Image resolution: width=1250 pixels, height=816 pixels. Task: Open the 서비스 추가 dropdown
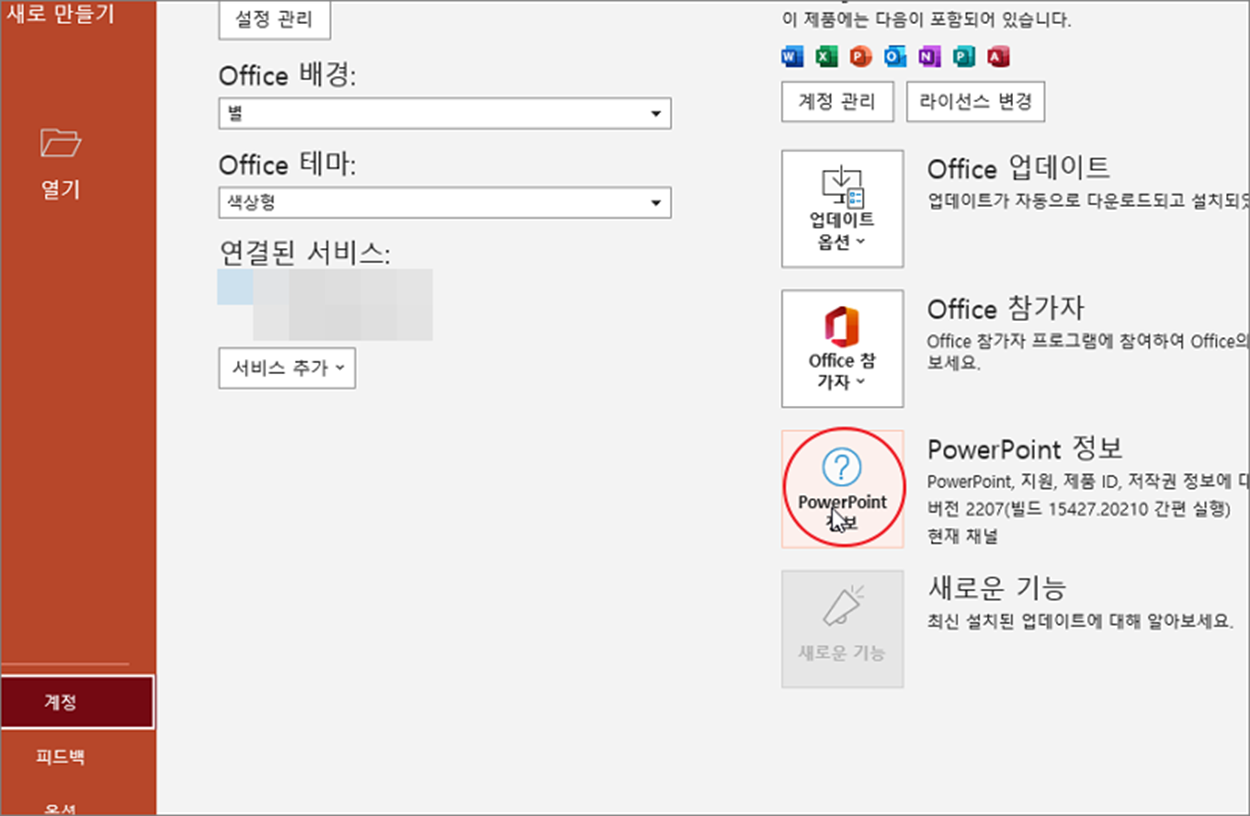287,368
